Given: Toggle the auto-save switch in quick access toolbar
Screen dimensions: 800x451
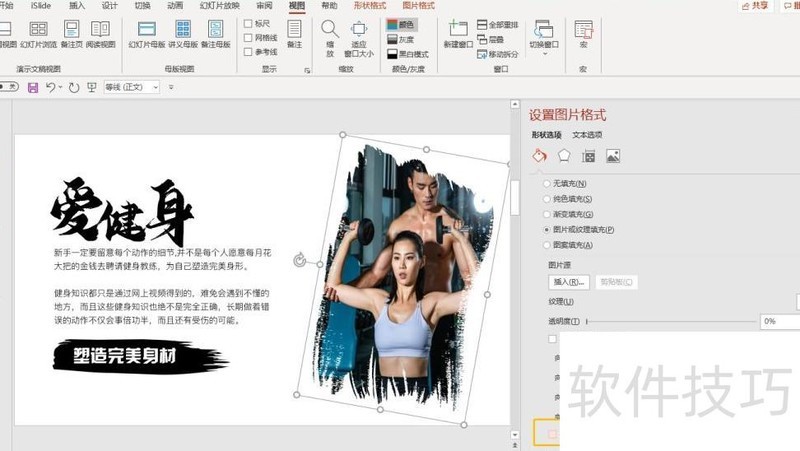Looking at the screenshot, I should (x=9, y=87).
